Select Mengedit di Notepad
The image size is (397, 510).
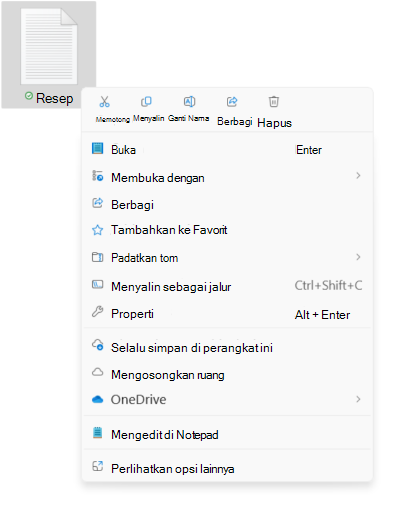227,434
